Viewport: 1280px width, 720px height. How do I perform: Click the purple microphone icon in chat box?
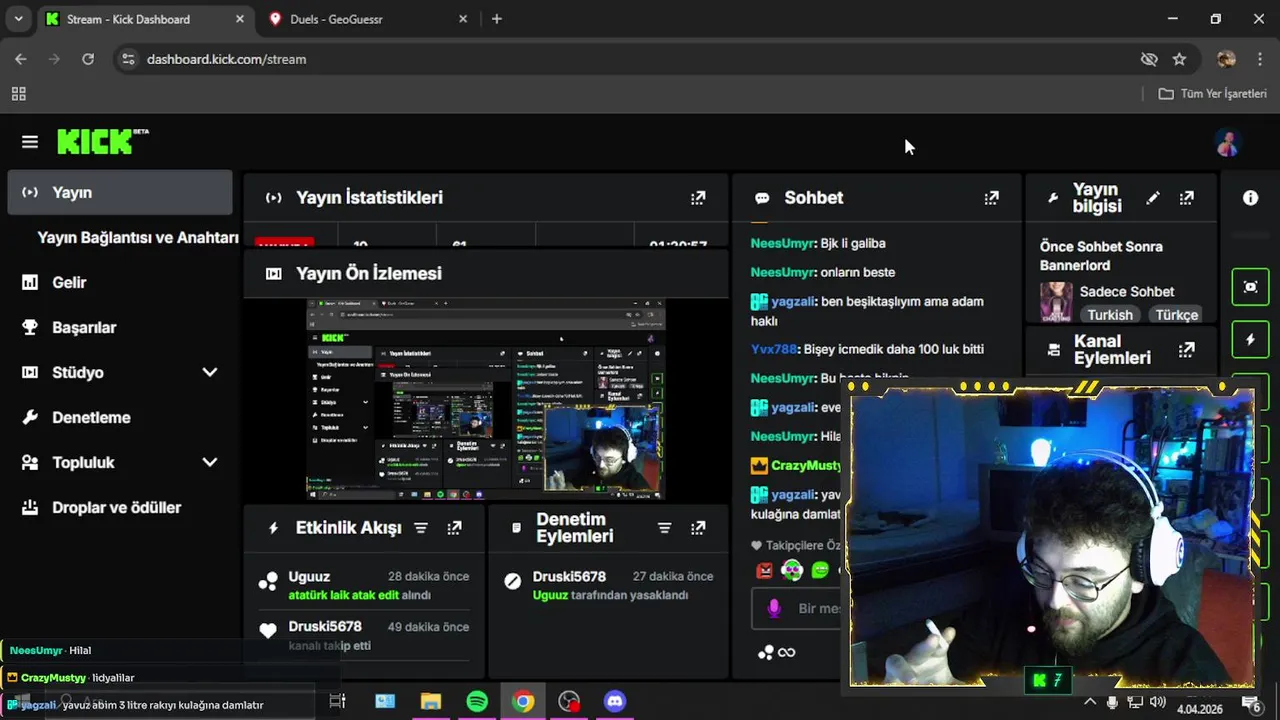pos(773,608)
